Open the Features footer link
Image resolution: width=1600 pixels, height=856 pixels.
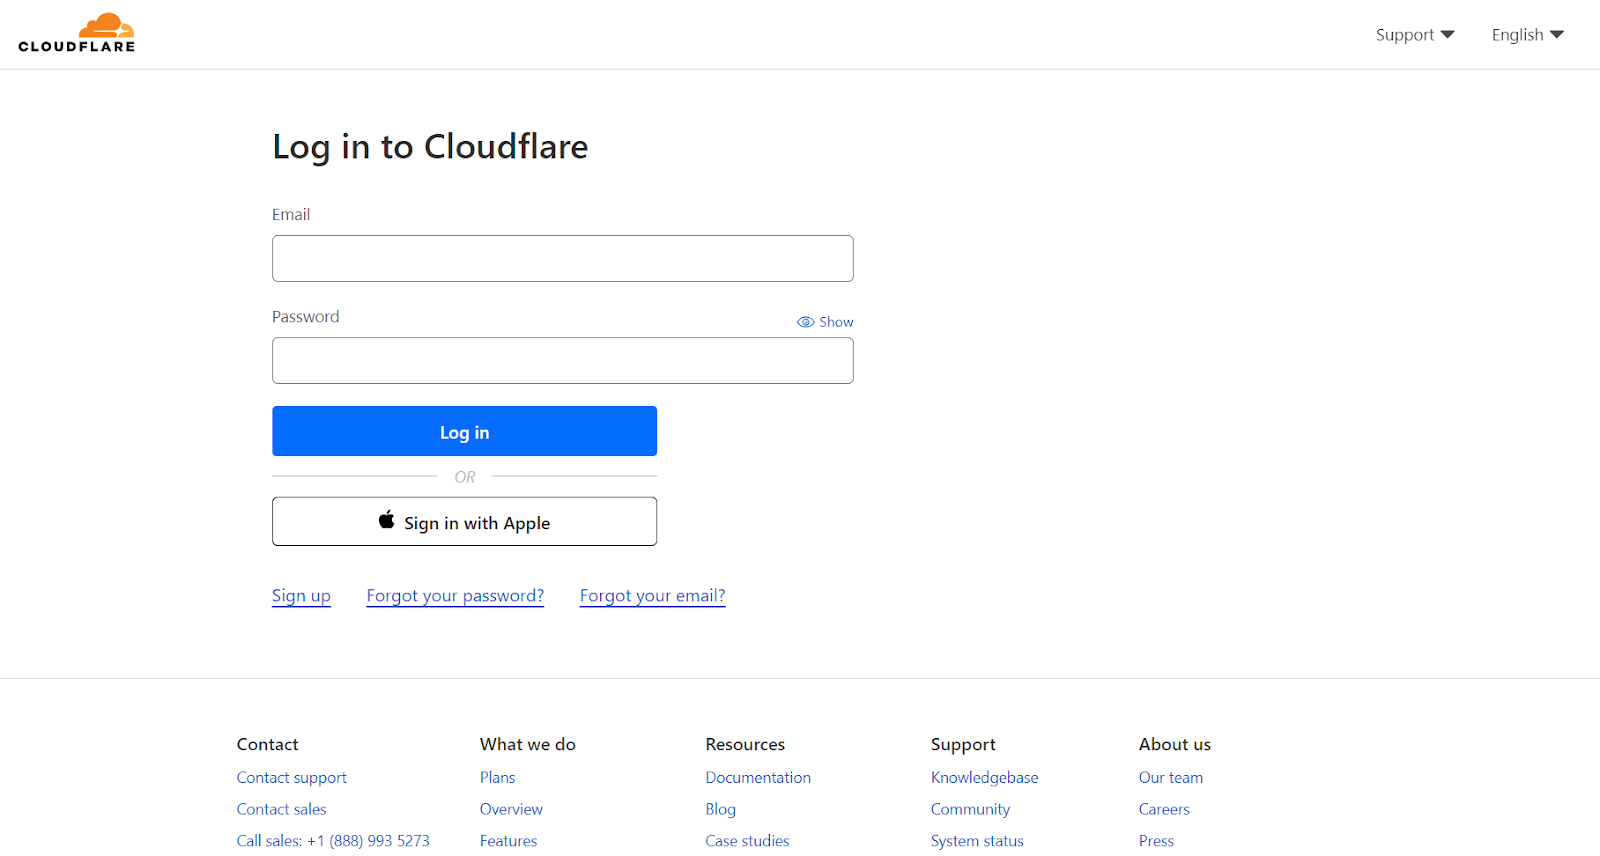pos(509,841)
